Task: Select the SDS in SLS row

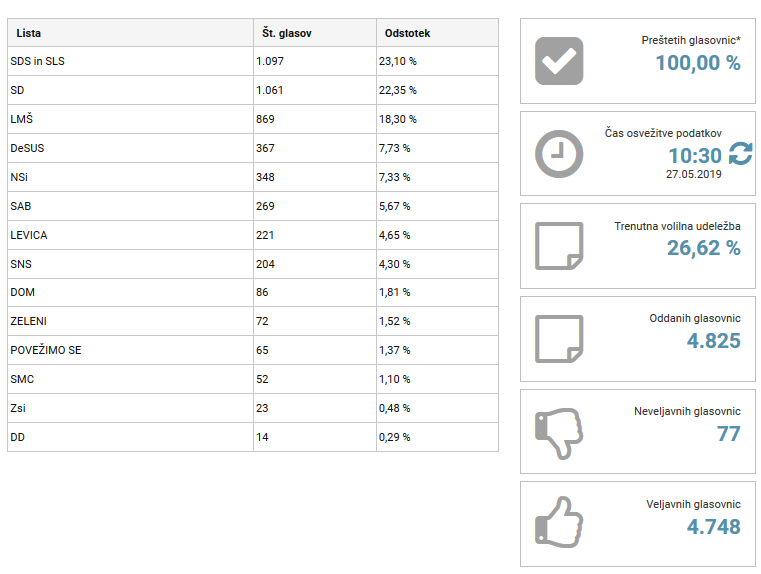Action: coord(253,61)
